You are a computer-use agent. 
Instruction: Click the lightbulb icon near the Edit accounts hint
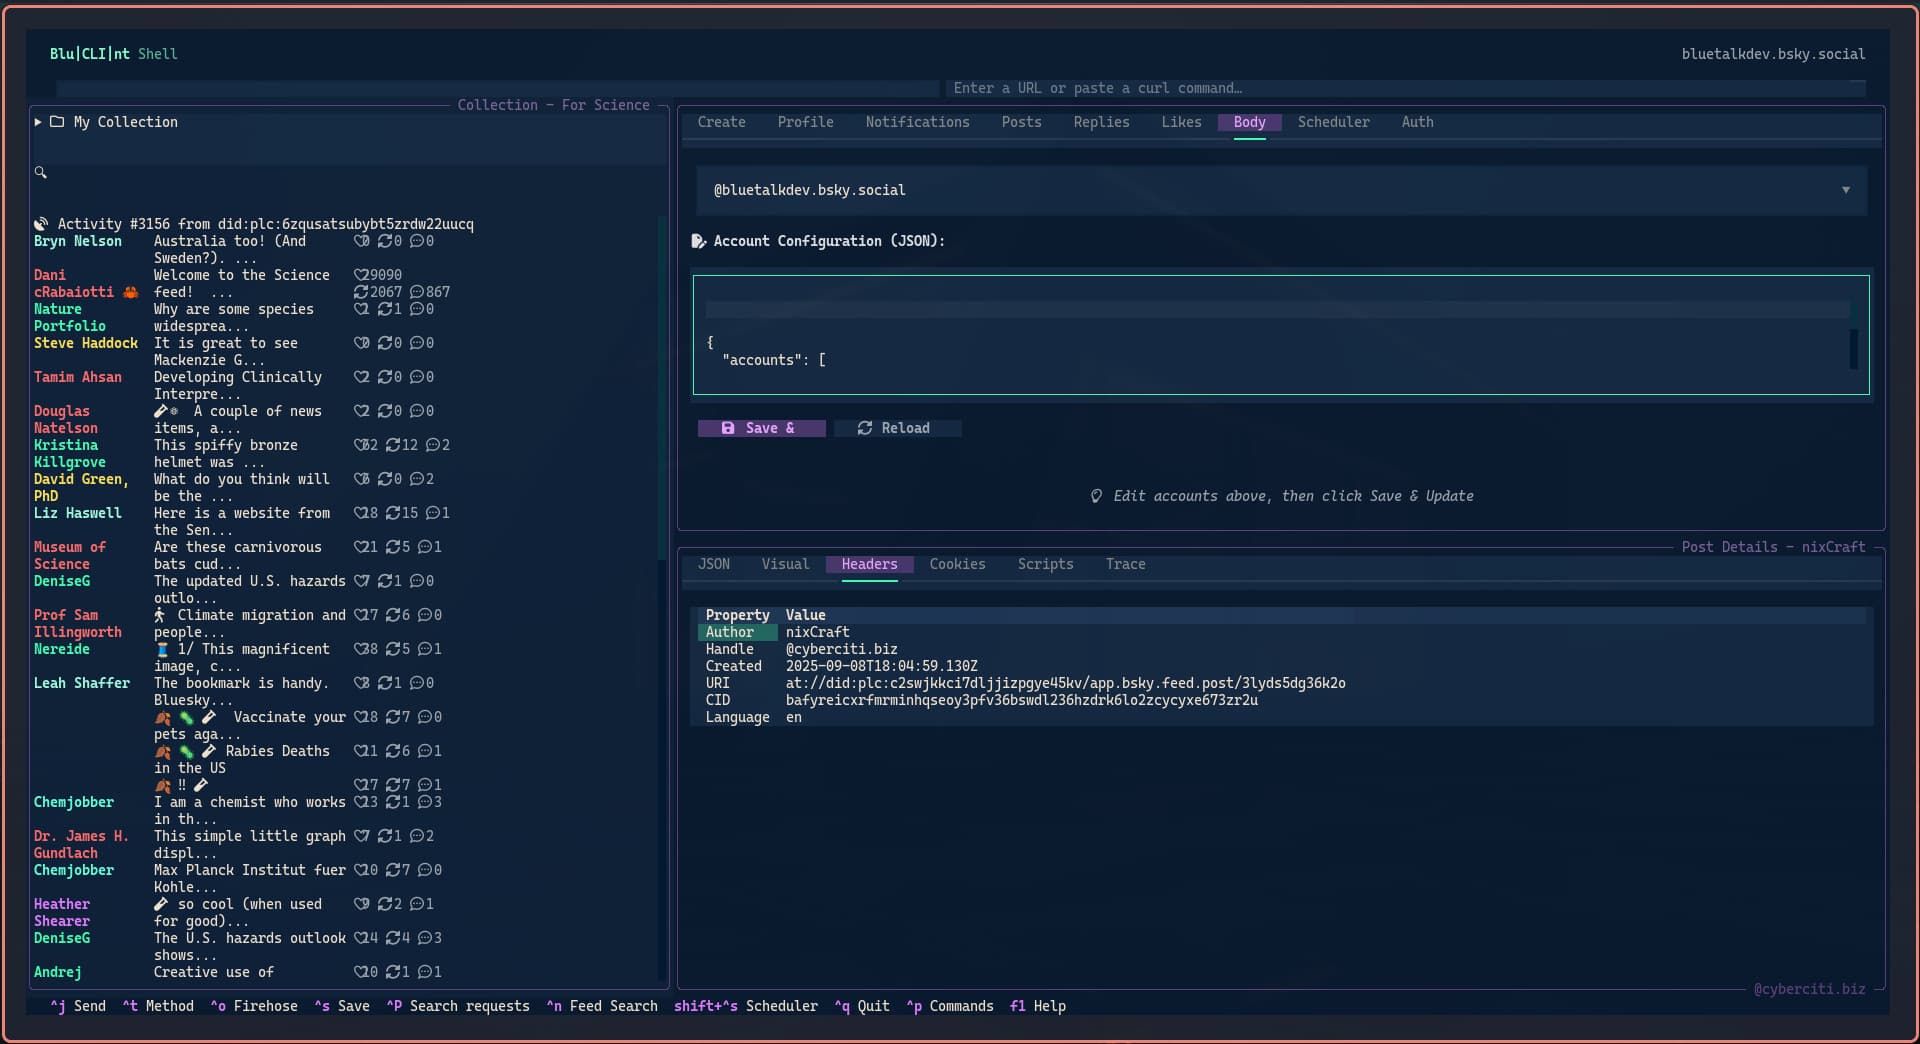pos(1096,495)
